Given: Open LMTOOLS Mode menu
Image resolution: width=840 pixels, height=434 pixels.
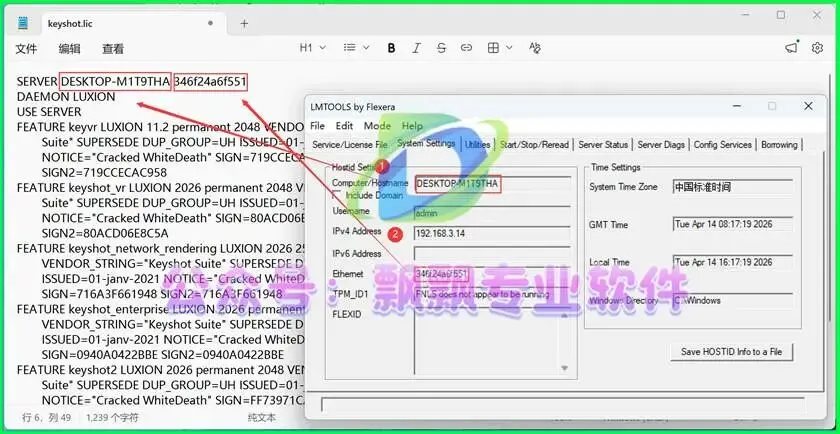Looking at the screenshot, I should tap(377, 126).
